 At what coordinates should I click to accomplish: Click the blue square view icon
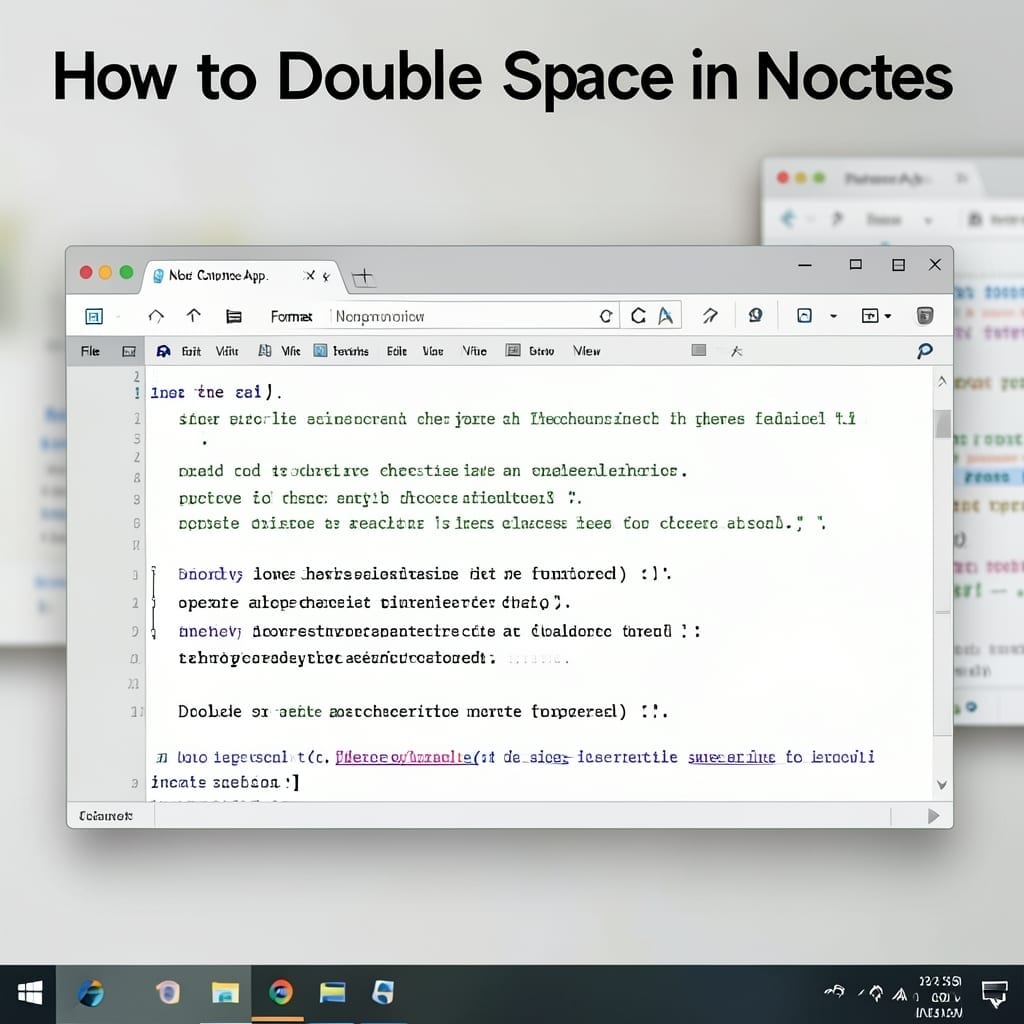coord(805,316)
